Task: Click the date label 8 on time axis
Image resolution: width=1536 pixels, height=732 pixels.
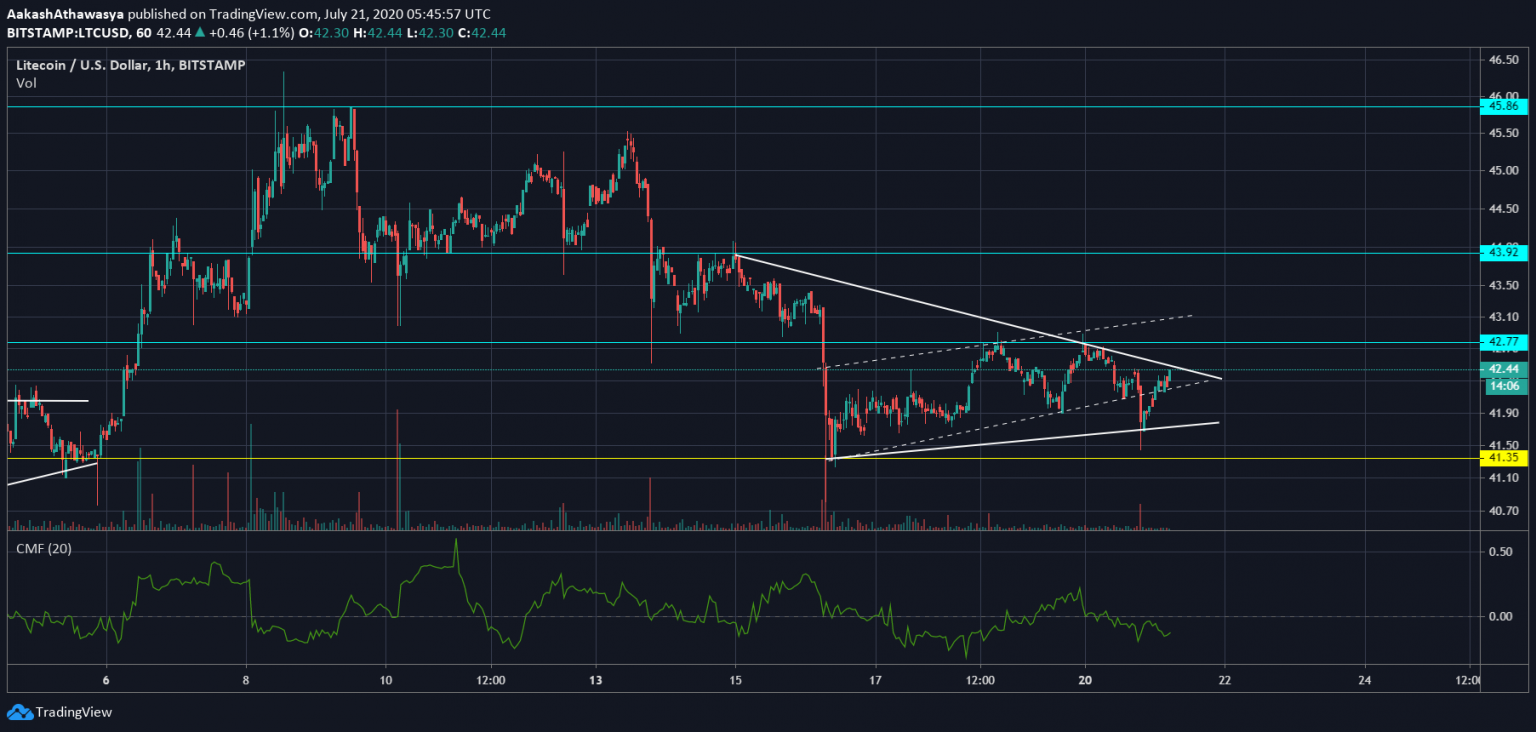Action: tap(246, 681)
